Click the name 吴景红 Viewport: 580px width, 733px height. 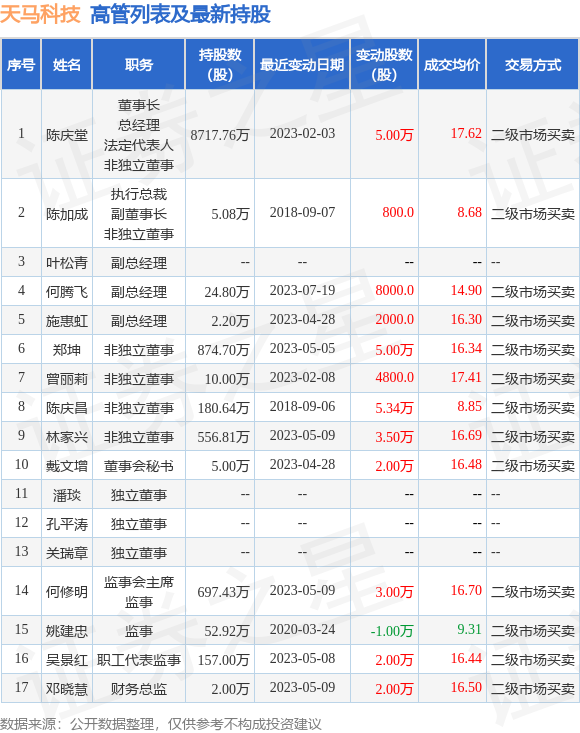67,660
